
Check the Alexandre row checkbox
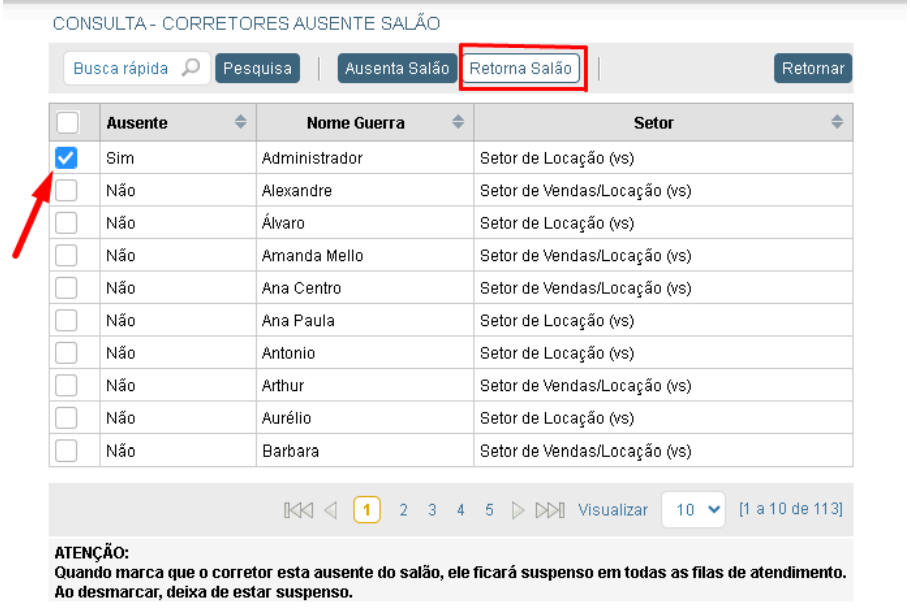pyautogui.click(x=66, y=191)
